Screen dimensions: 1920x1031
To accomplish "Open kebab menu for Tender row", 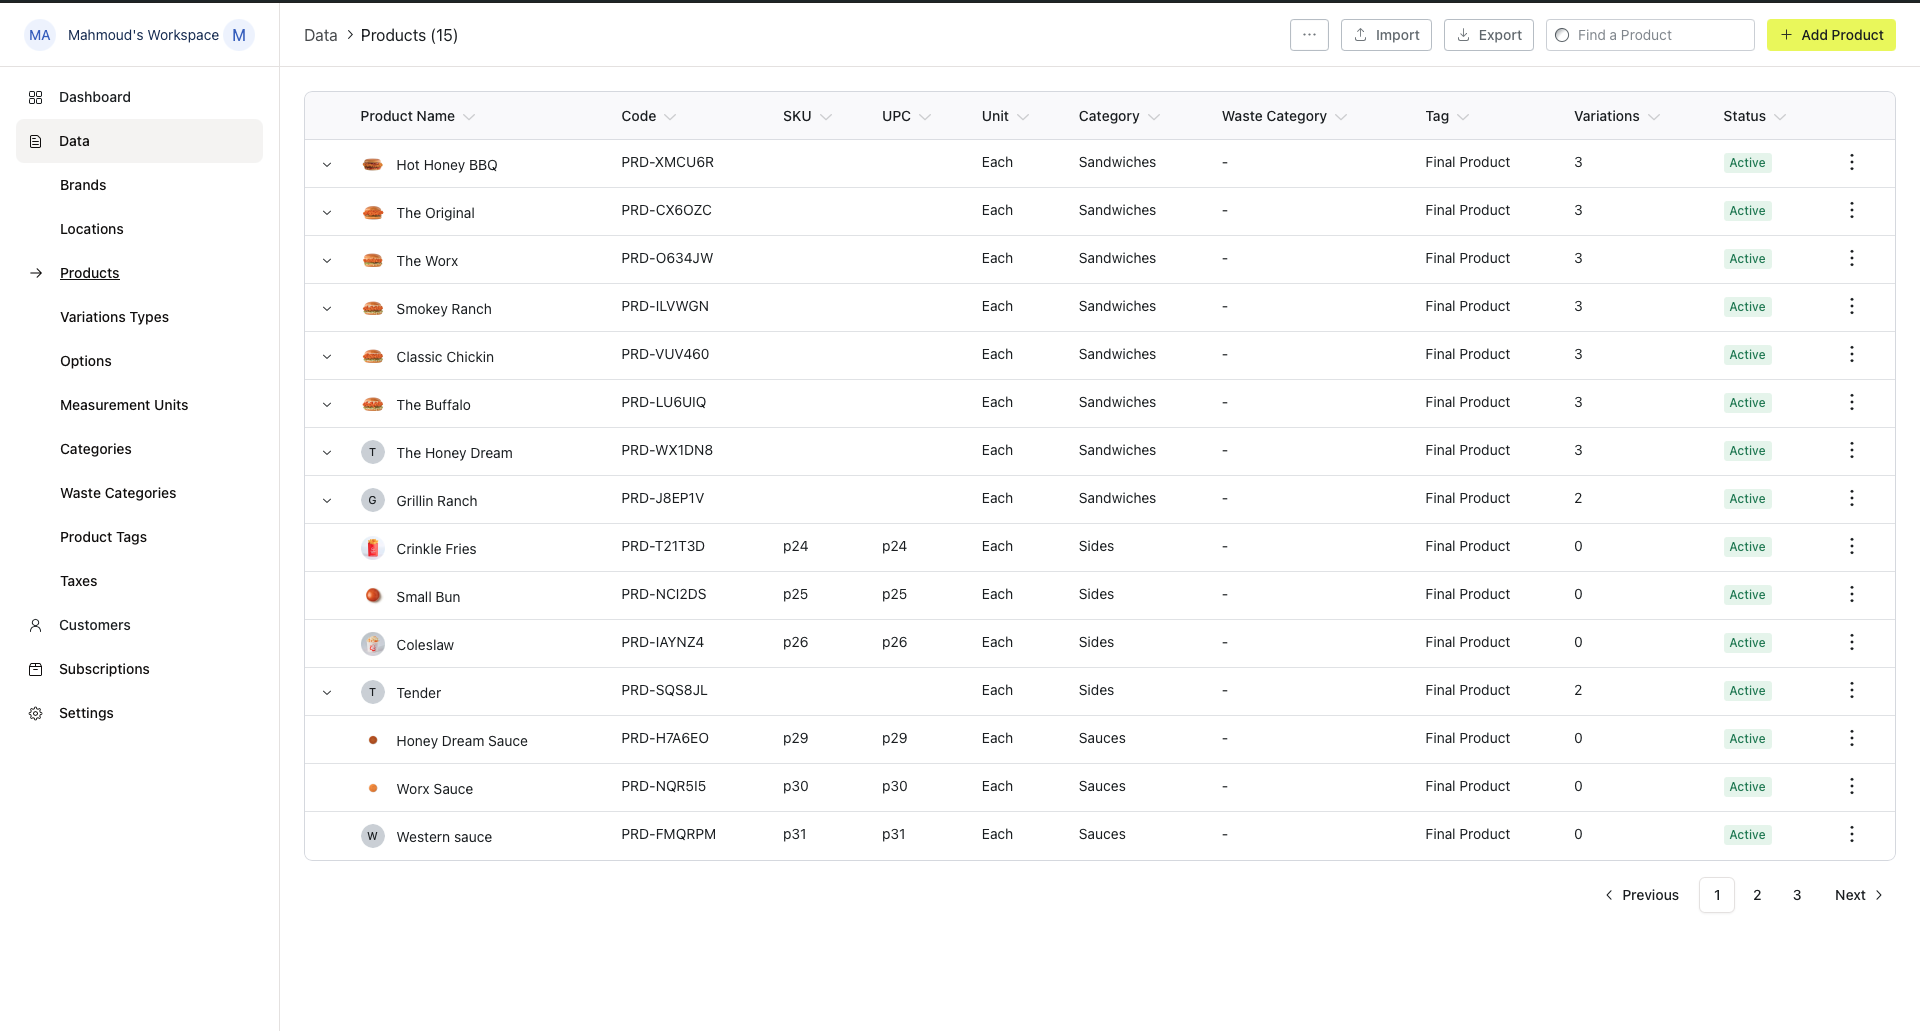I will (1851, 690).
